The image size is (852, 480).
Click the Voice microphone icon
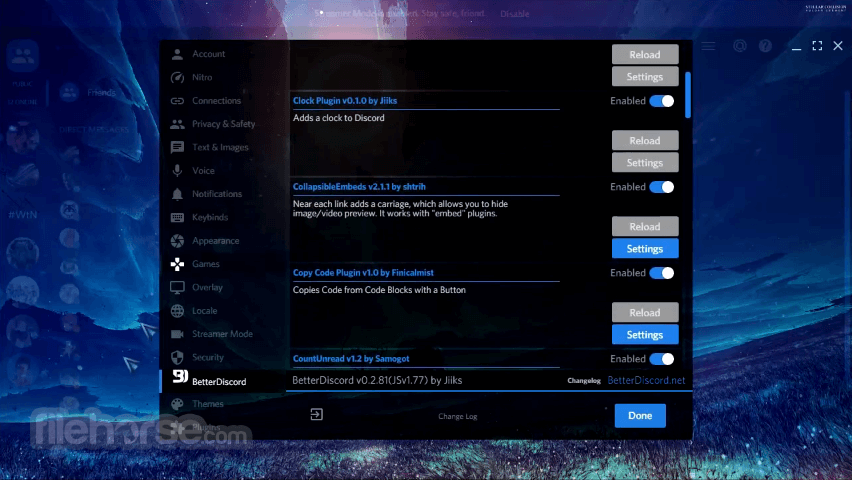pyautogui.click(x=177, y=171)
